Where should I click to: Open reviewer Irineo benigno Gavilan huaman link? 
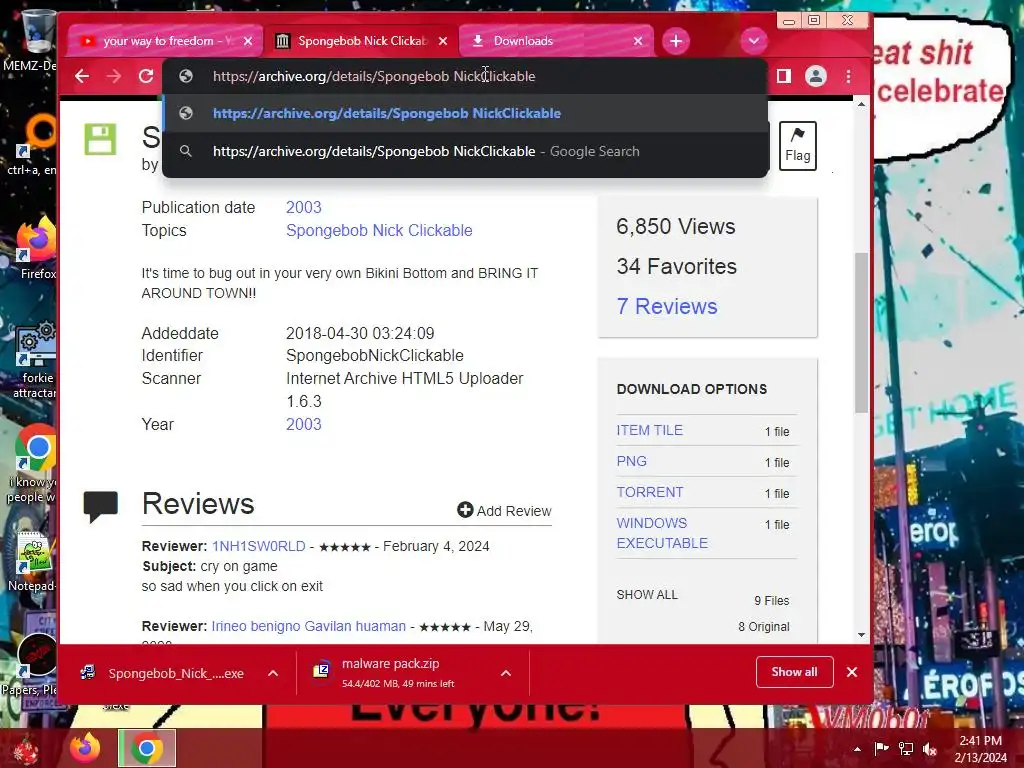pos(308,626)
